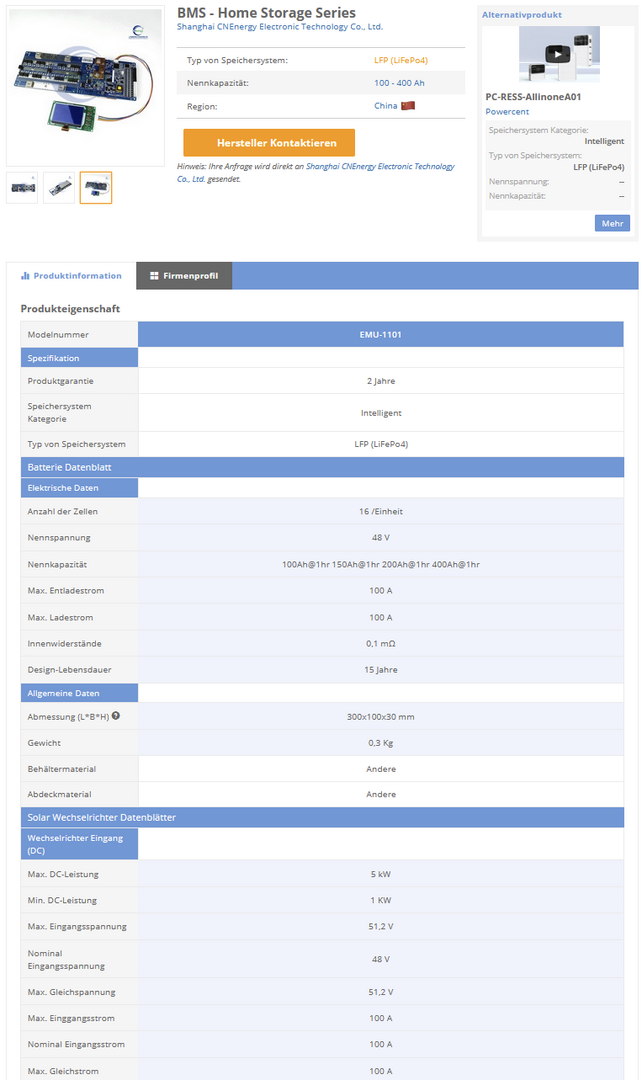This screenshot has width=642, height=1080.
Task: Click the Batterie Datenblatt section header
Action: click(322, 467)
